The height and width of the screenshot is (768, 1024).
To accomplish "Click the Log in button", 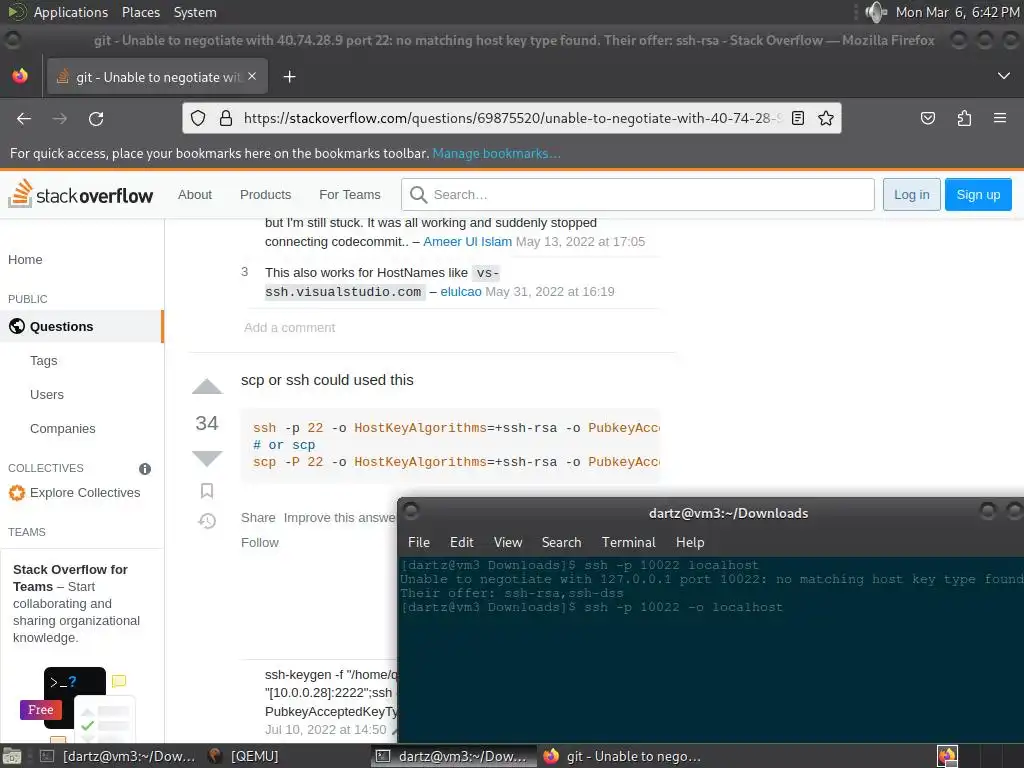I will 911,195.
